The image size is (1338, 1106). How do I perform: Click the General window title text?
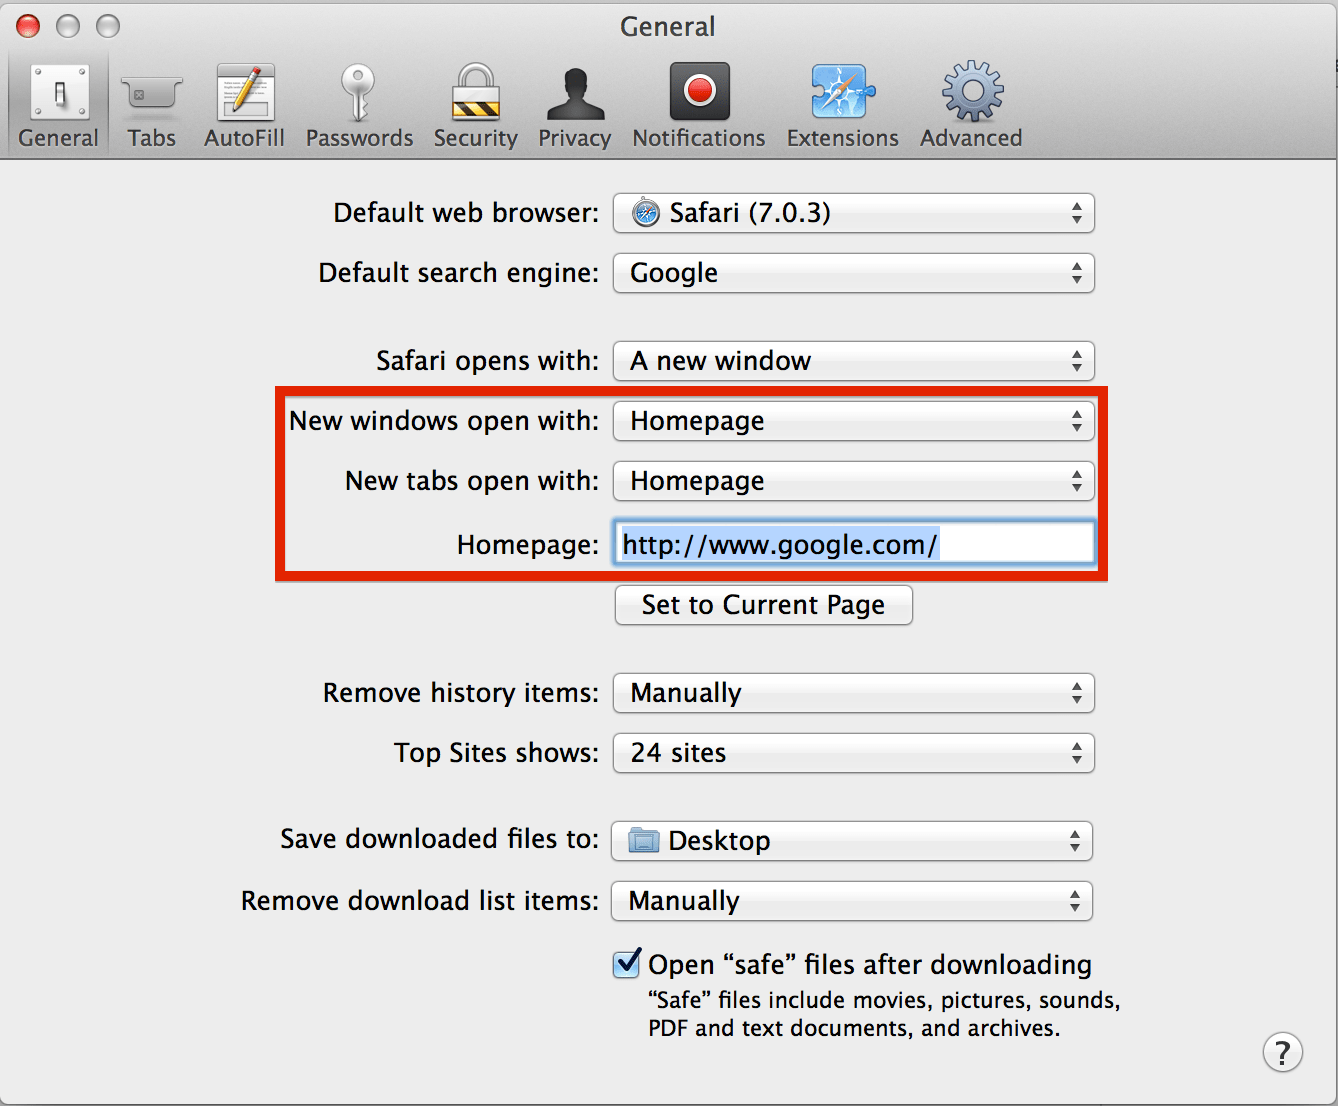[668, 26]
